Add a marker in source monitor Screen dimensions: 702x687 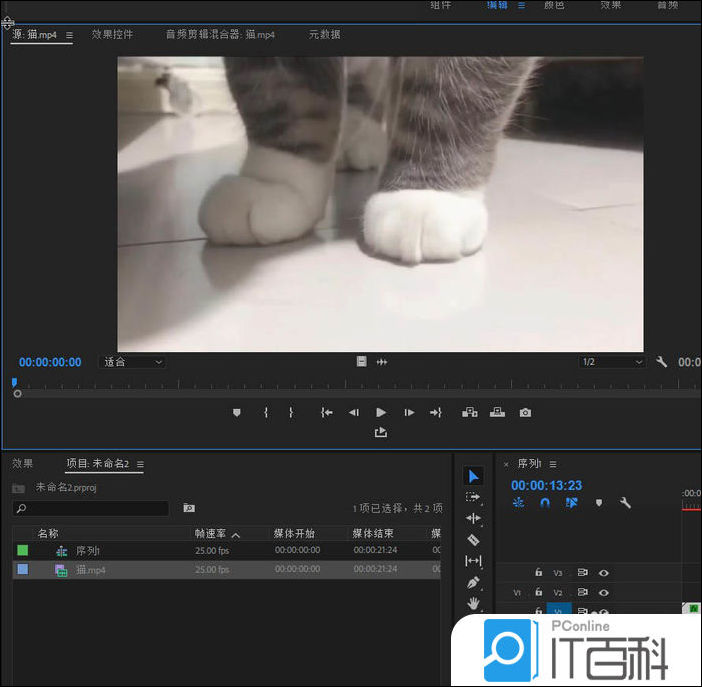coord(237,412)
